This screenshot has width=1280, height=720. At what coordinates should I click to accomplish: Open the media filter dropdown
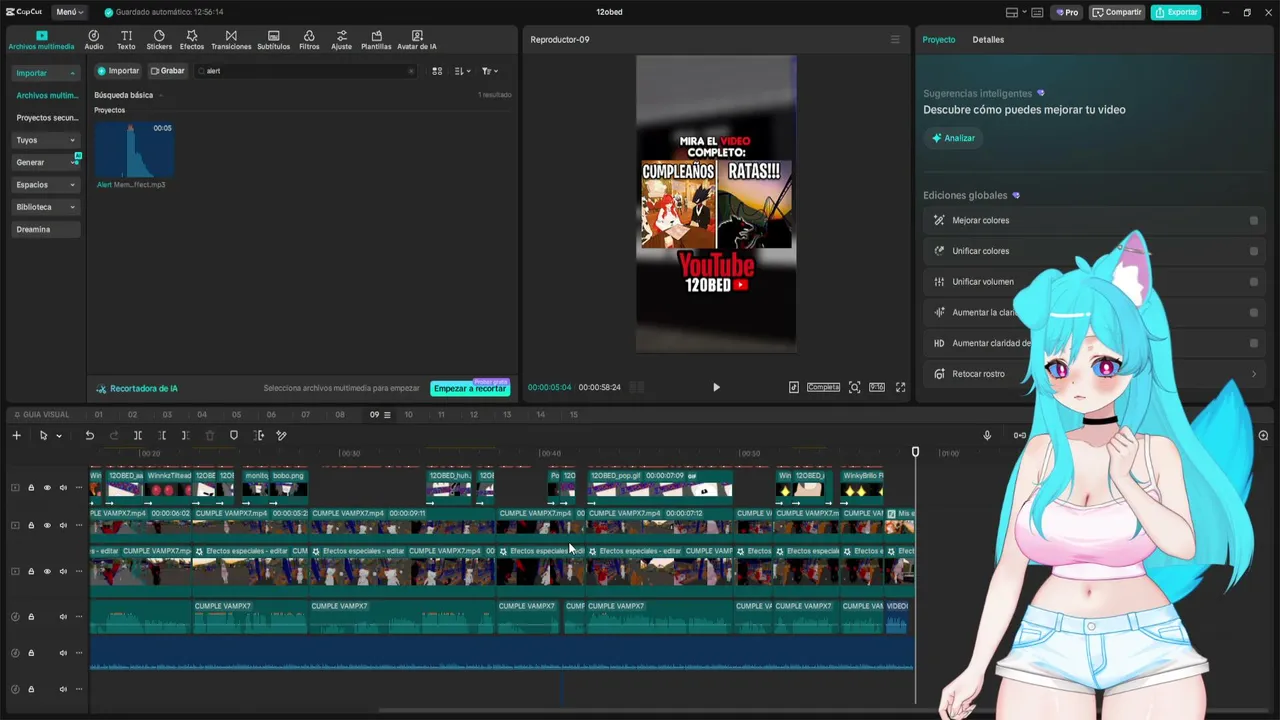(x=489, y=71)
